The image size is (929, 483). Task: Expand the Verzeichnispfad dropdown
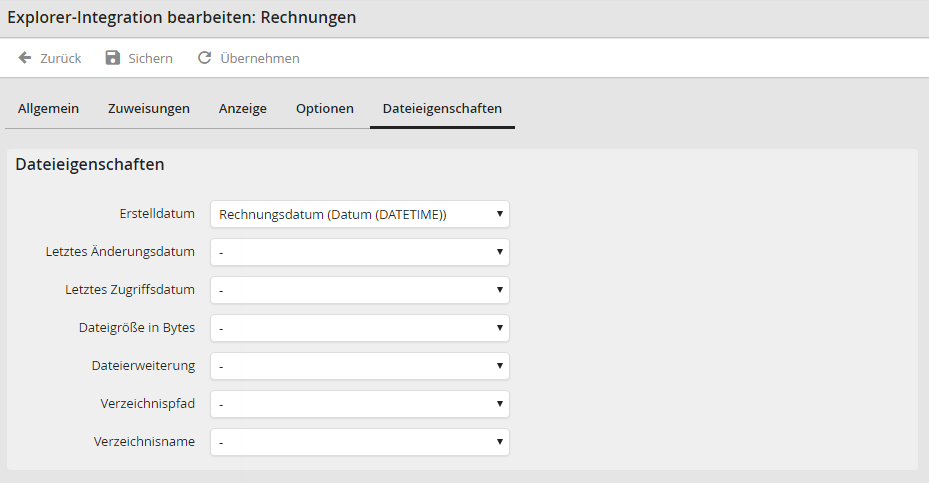[359, 404]
